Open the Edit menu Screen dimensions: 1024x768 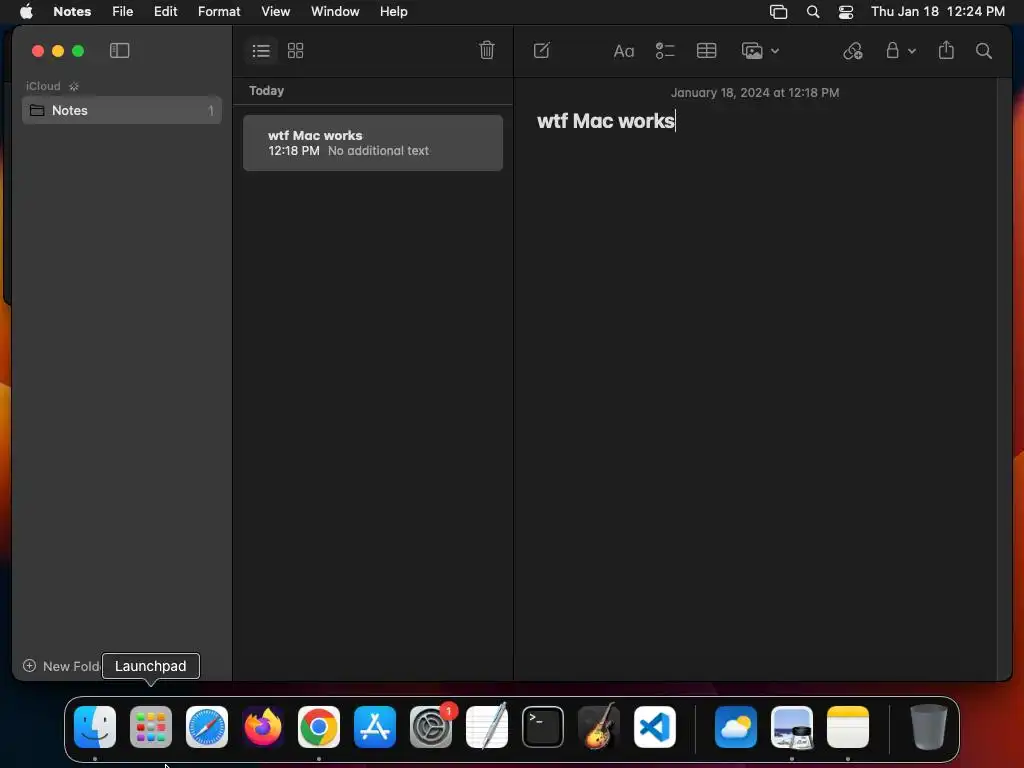click(165, 11)
